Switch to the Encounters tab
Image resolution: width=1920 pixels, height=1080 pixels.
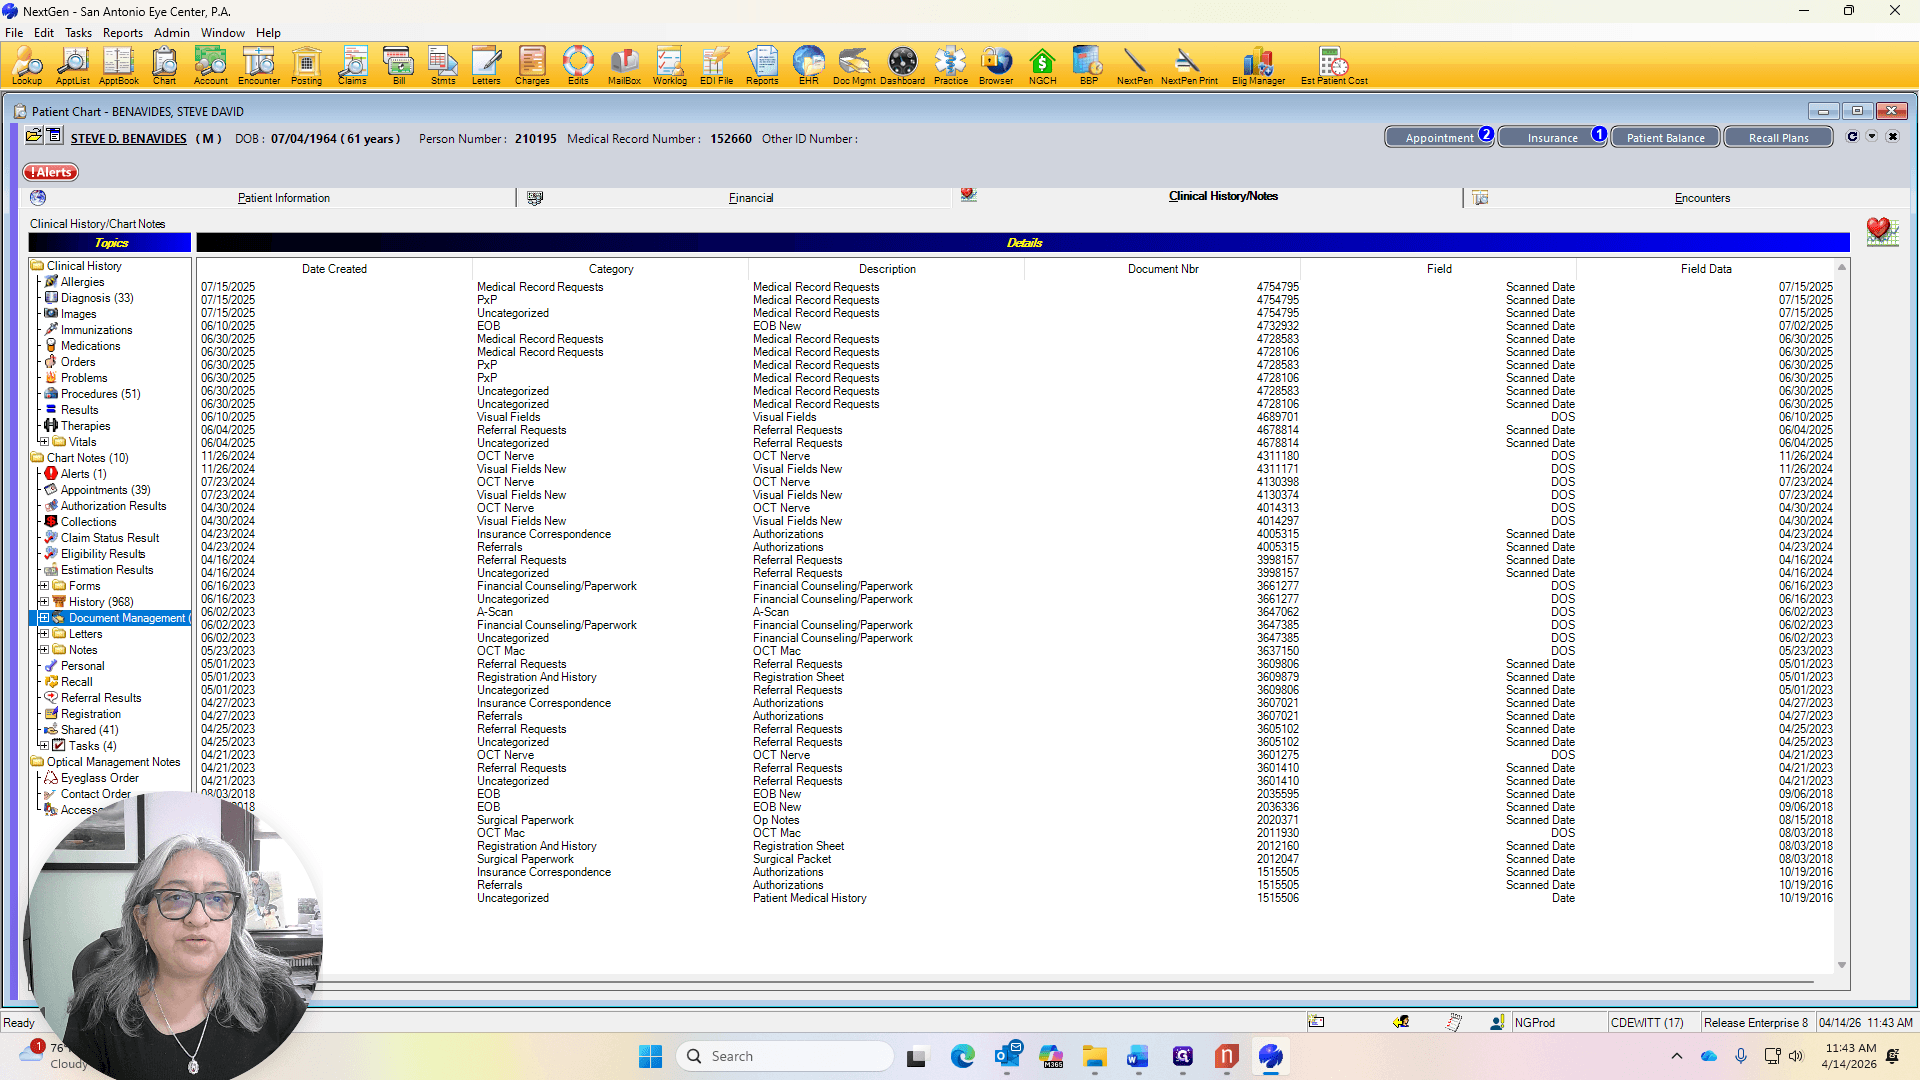coord(1702,198)
